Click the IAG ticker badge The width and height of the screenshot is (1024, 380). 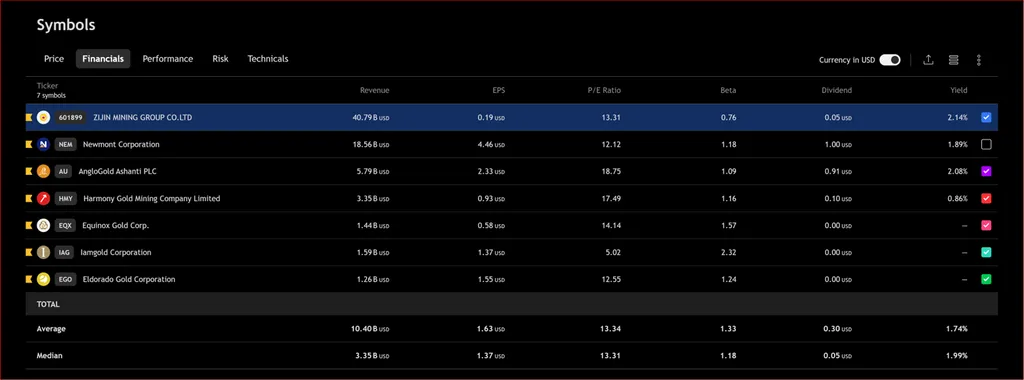pyautogui.click(x=64, y=253)
